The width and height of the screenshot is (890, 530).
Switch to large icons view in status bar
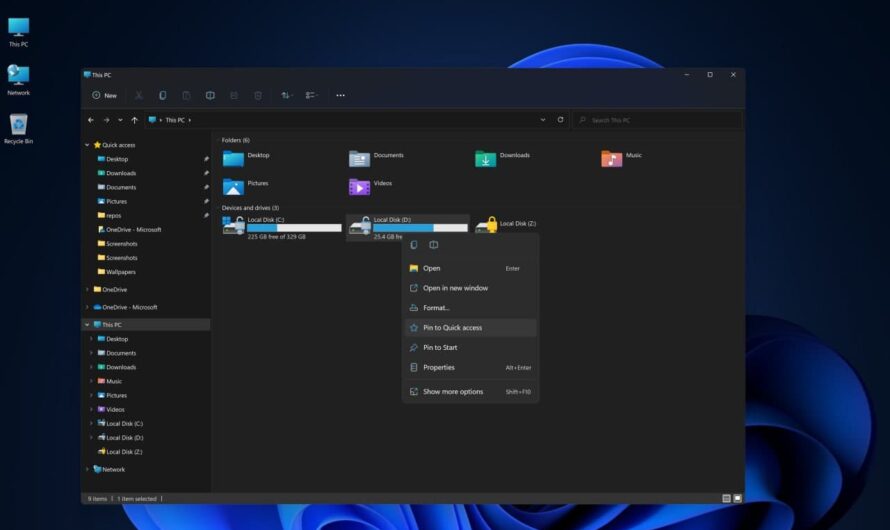[737, 498]
